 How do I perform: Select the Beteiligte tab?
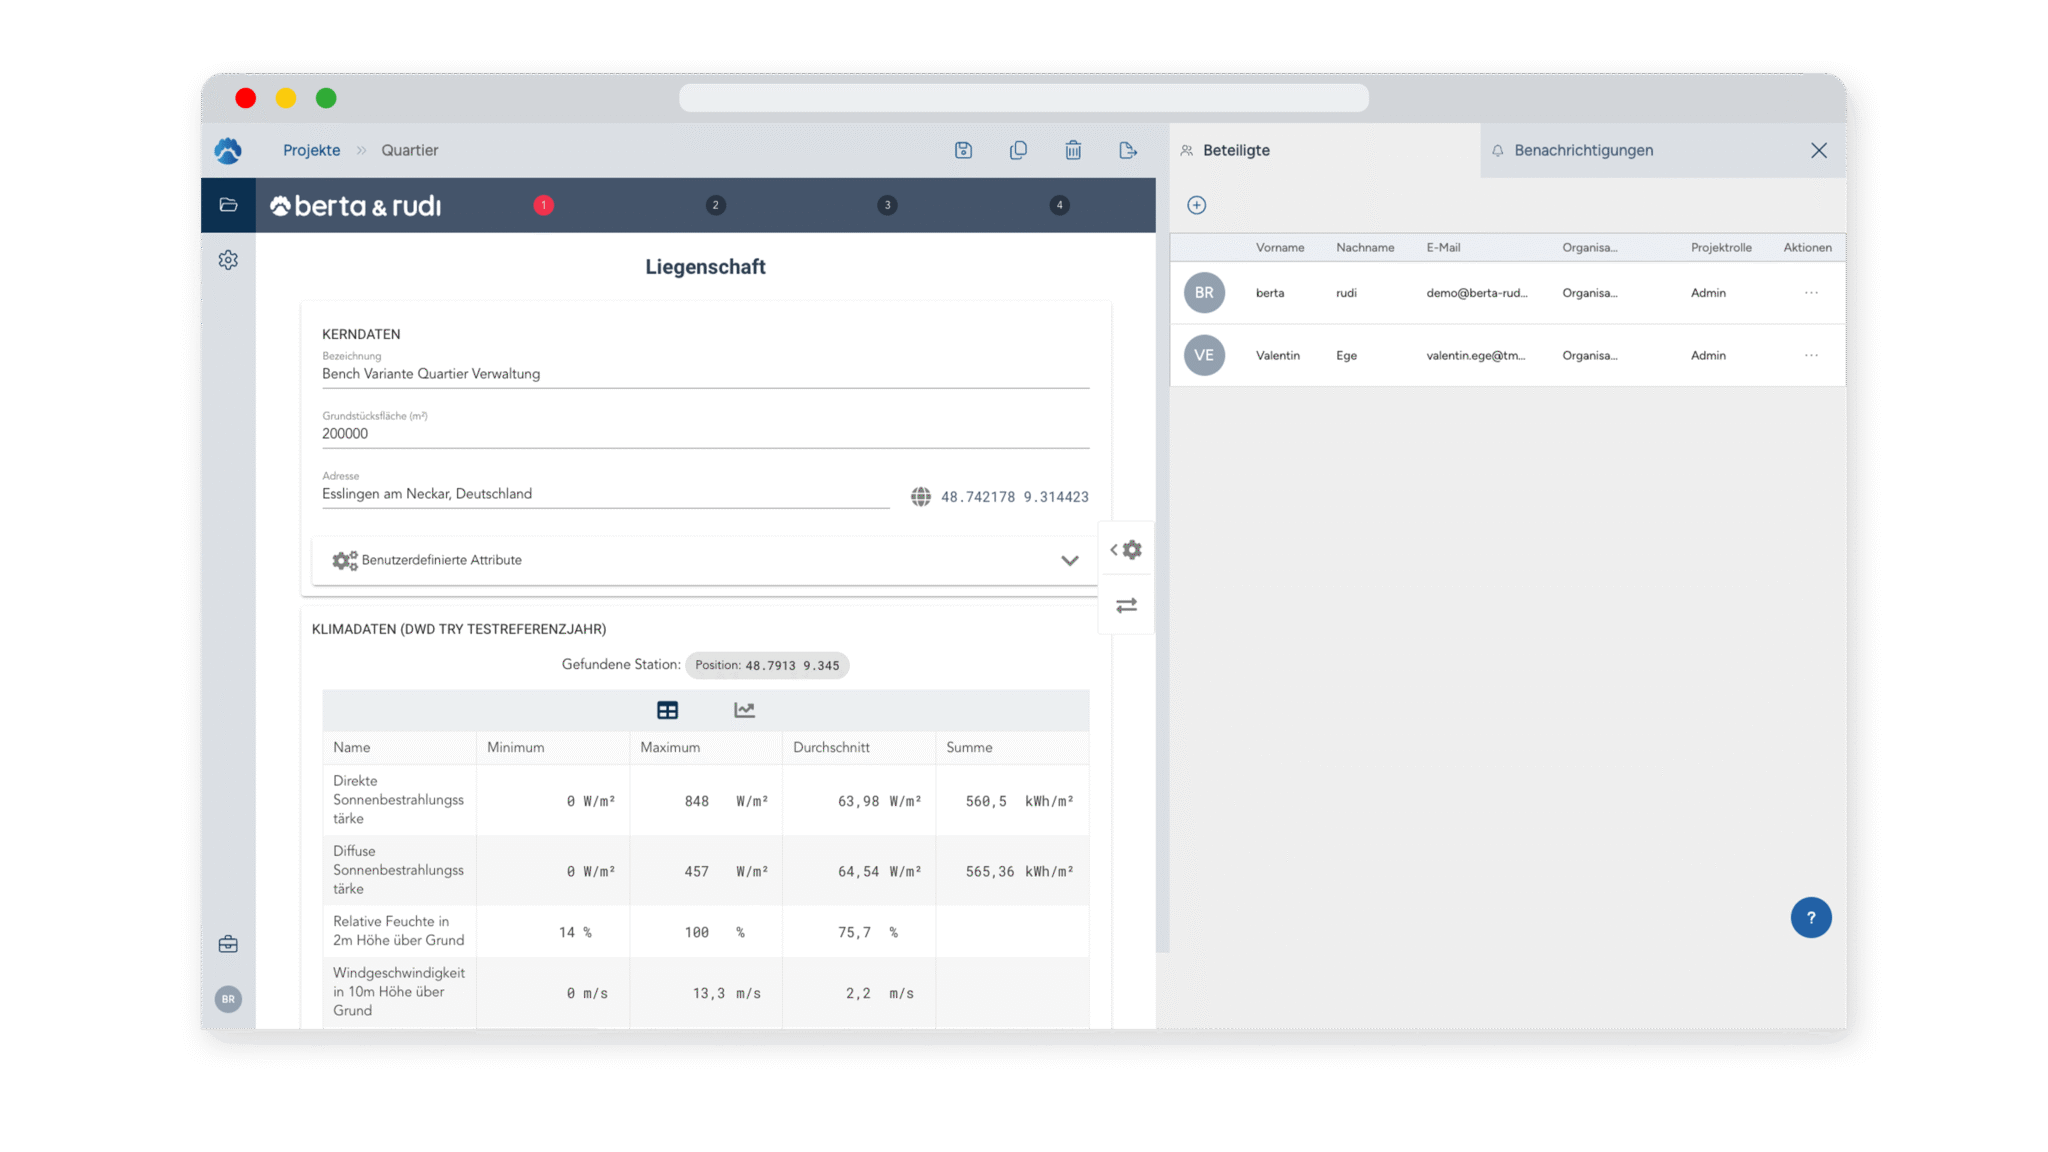1236,150
